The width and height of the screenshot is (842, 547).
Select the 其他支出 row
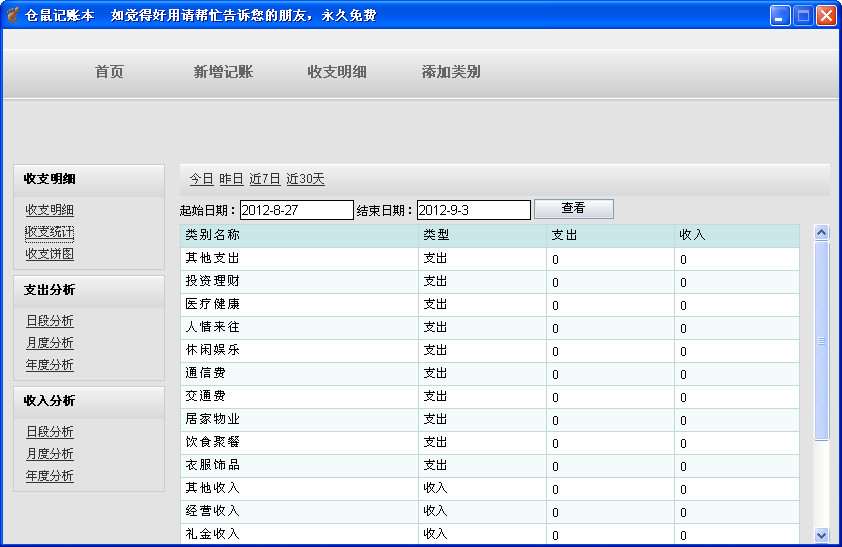(x=490, y=259)
